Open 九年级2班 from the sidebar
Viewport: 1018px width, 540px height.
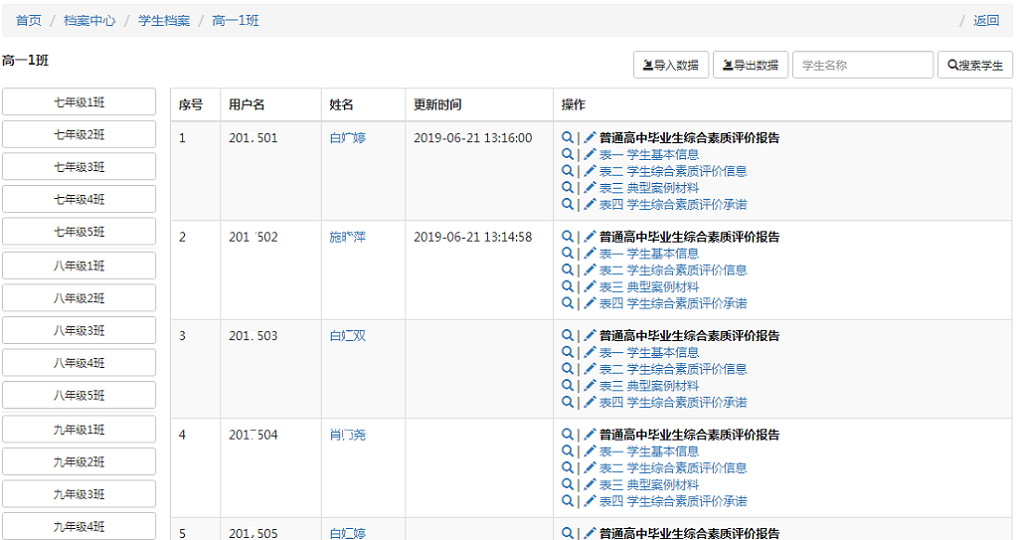79,462
